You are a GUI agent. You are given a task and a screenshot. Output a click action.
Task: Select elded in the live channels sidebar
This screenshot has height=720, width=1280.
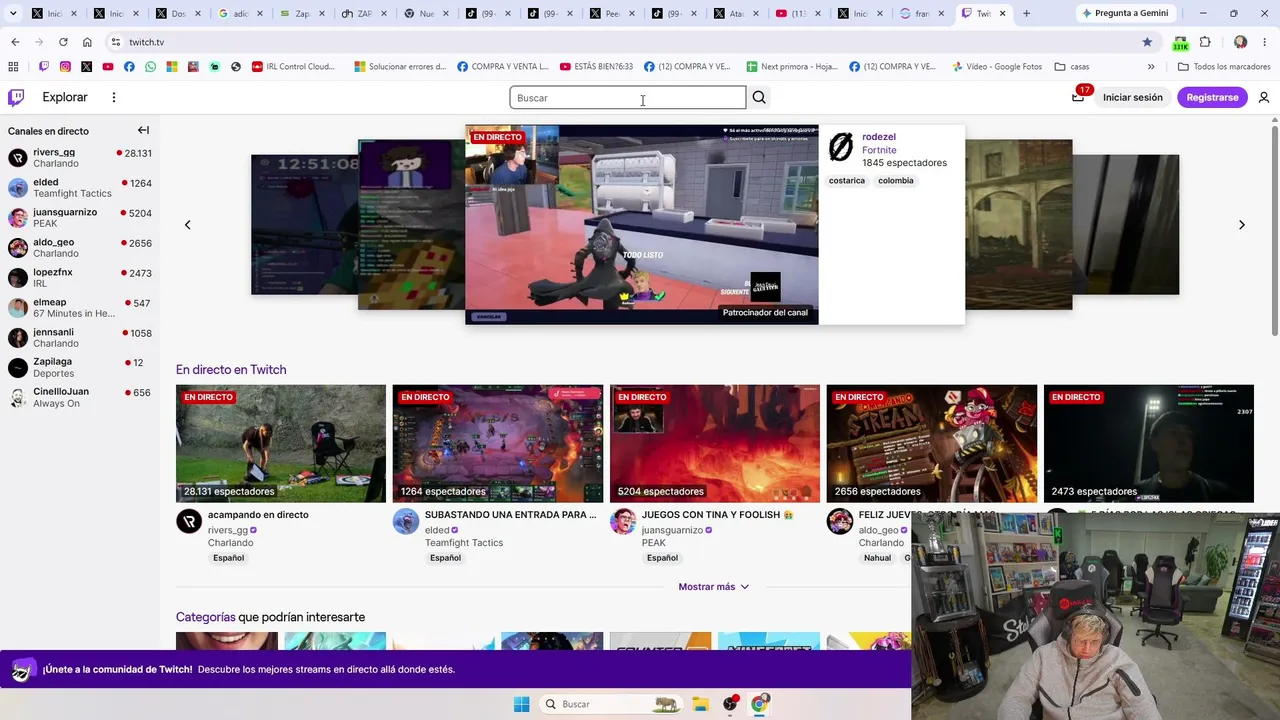tap(80, 188)
